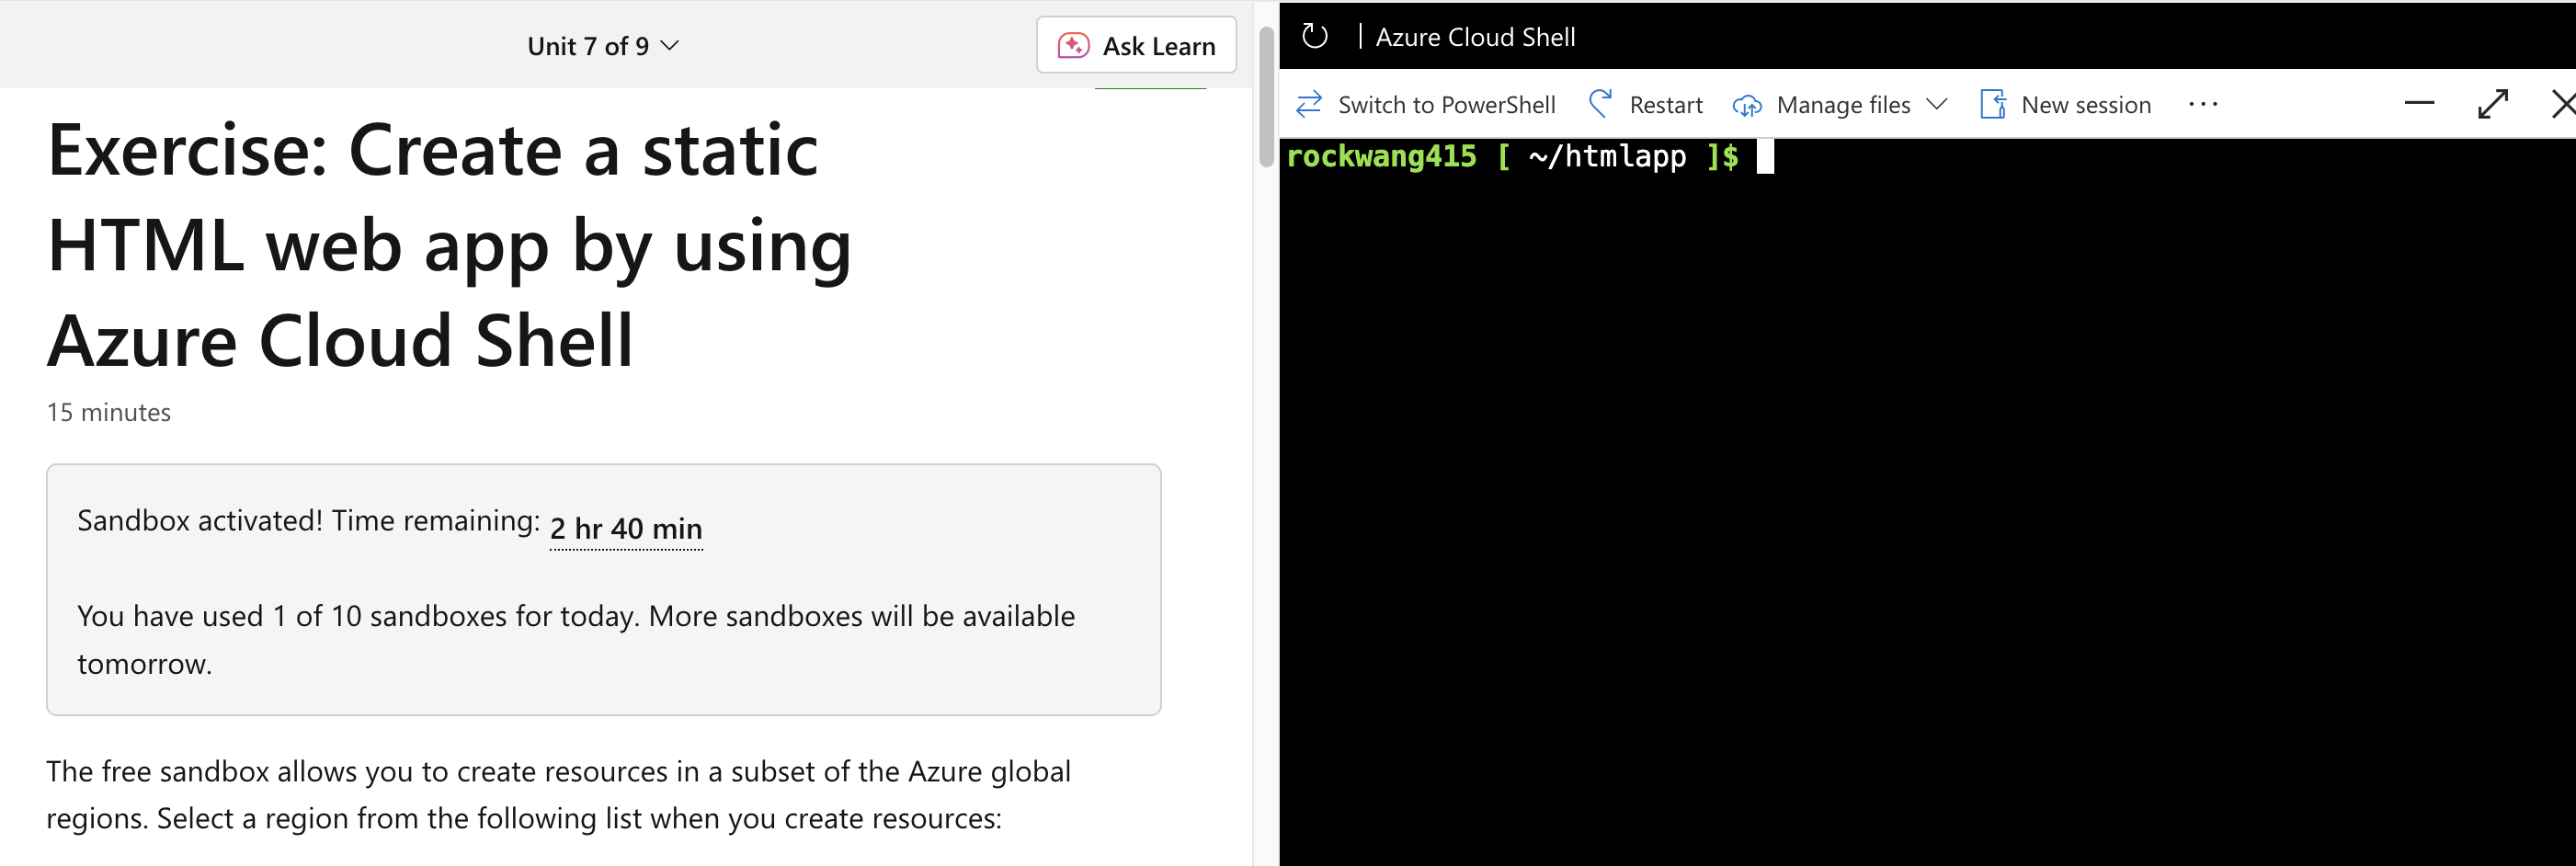Image resolution: width=2576 pixels, height=866 pixels.
Task: Click the Manage files cloud icon
Action: [1746, 105]
